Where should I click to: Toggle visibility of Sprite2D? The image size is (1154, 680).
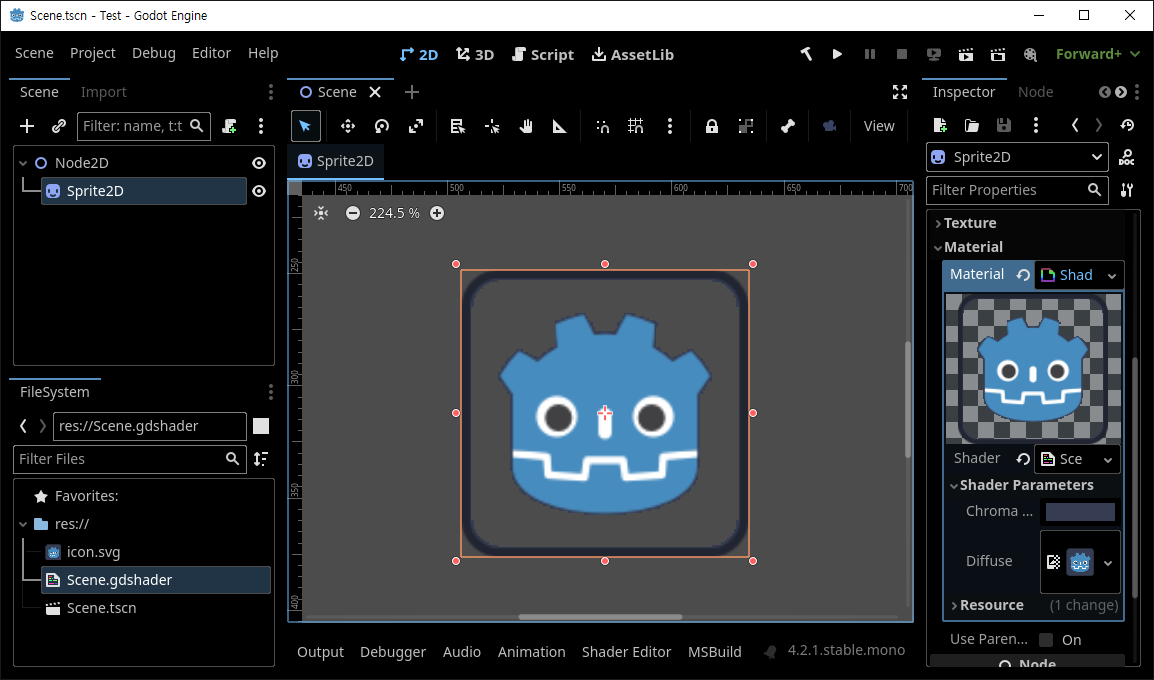(259, 191)
